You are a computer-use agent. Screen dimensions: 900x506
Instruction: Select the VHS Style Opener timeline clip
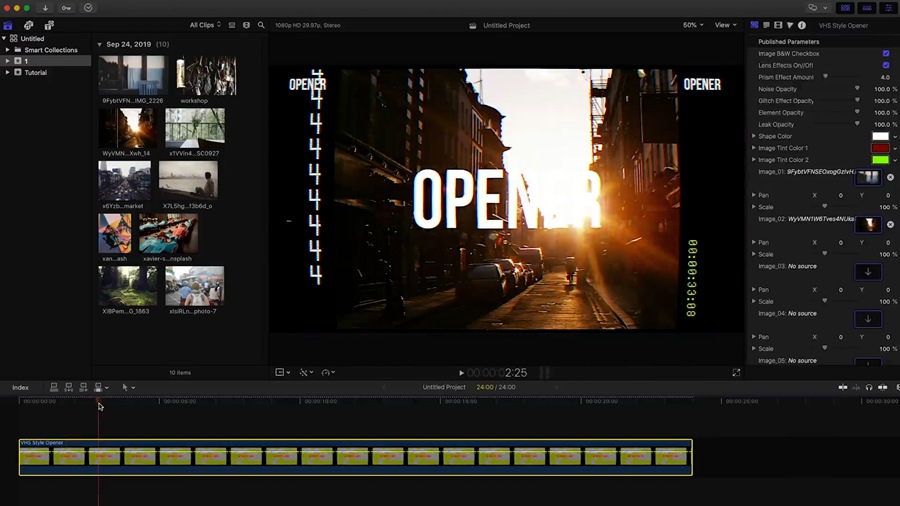click(x=356, y=457)
